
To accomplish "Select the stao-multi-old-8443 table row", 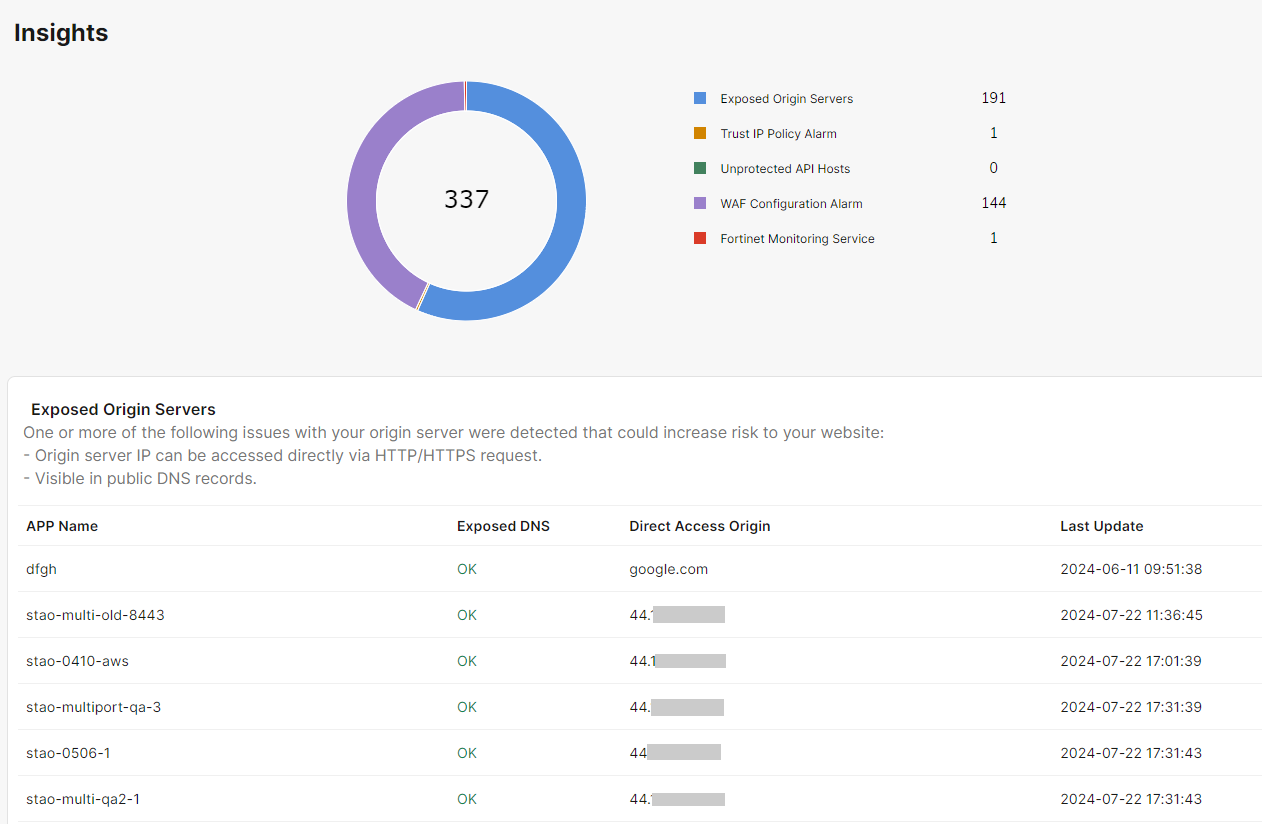I will [x=95, y=615].
